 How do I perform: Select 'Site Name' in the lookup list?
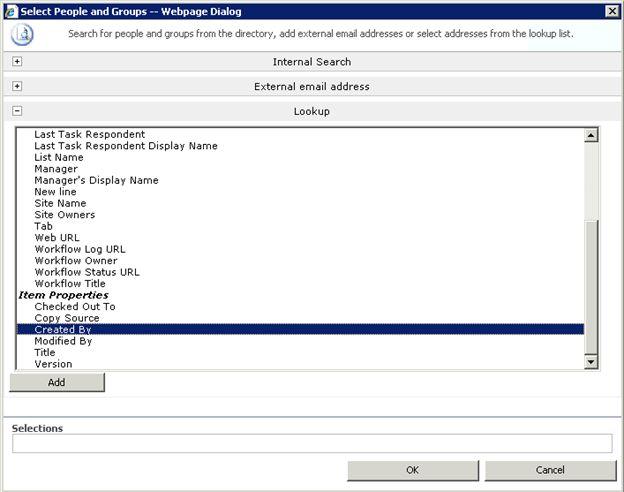click(300, 203)
